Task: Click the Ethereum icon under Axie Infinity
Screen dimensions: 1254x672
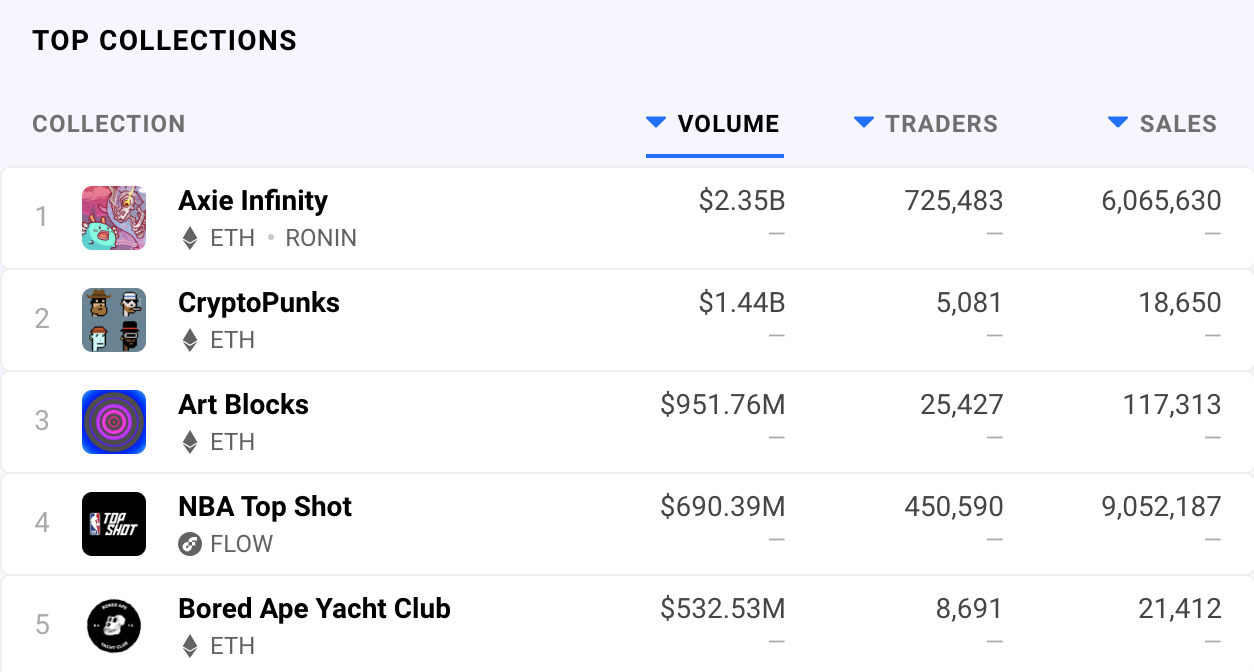Action: (x=190, y=239)
